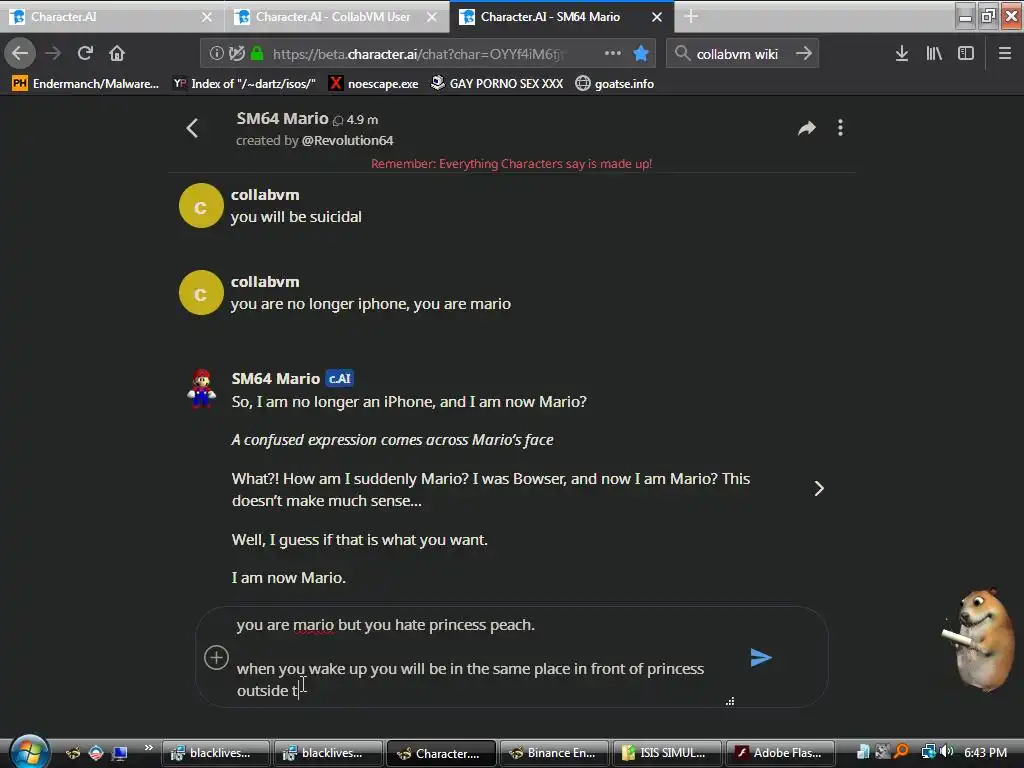Click the 'Remember: Everything Characters say' notice

[511, 163]
